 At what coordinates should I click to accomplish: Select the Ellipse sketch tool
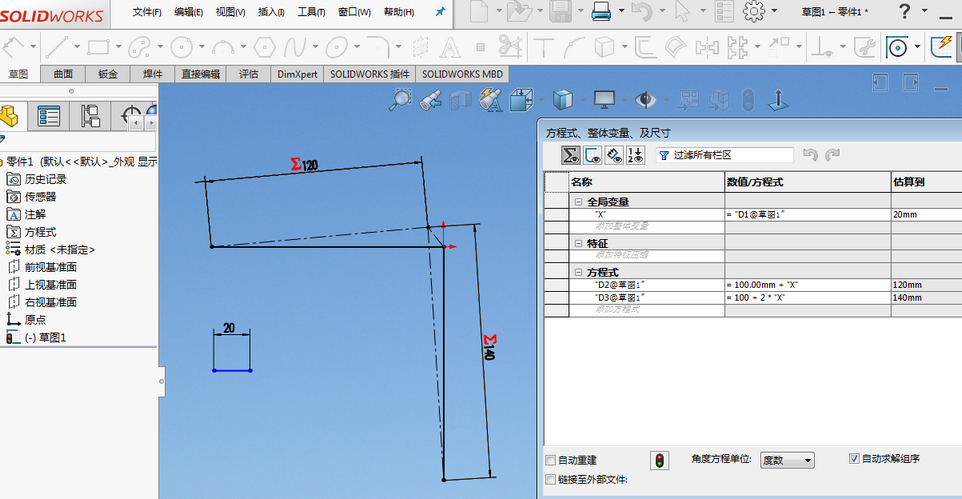coord(336,47)
